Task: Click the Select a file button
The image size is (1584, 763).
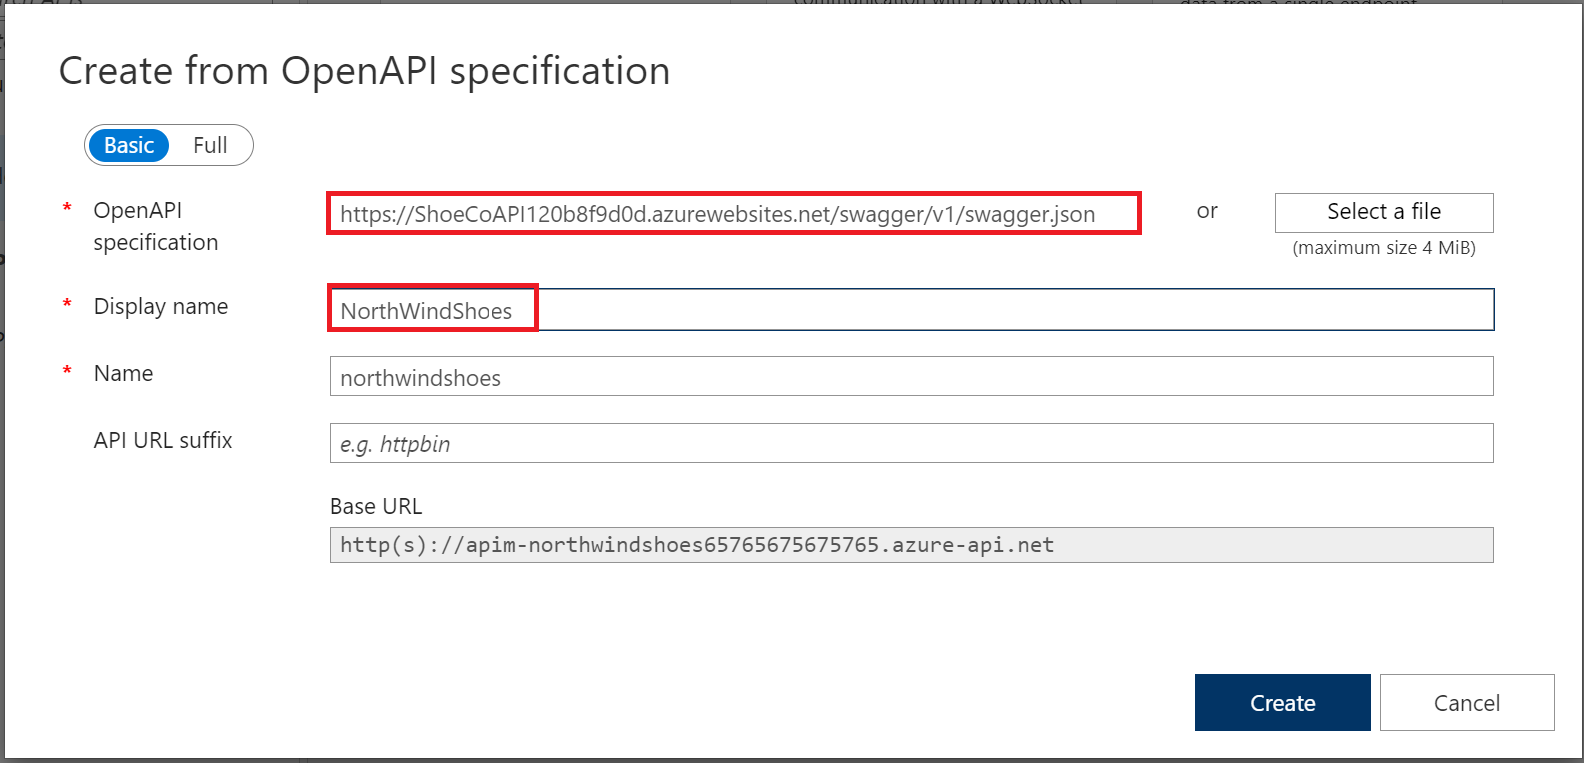Action: pyautogui.click(x=1384, y=212)
